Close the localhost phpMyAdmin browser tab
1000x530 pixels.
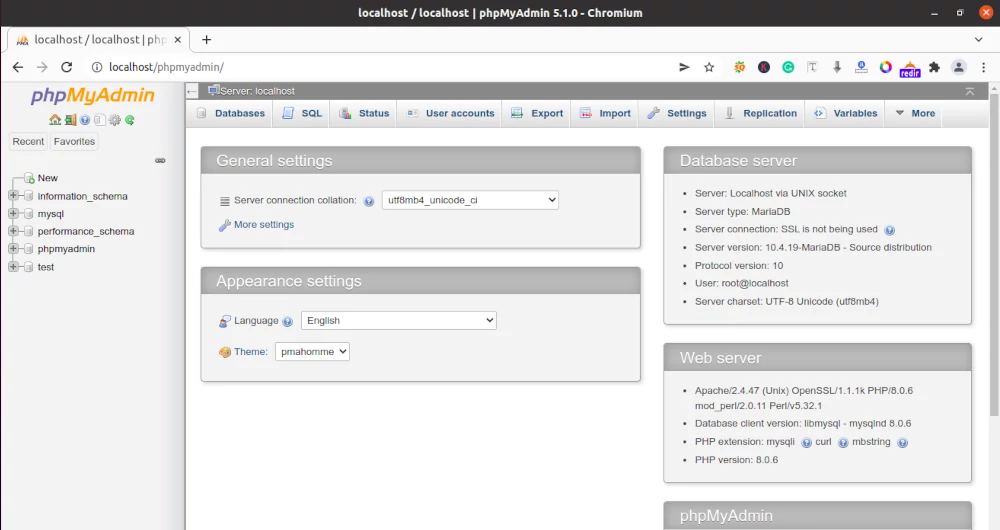click(x=178, y=40)
